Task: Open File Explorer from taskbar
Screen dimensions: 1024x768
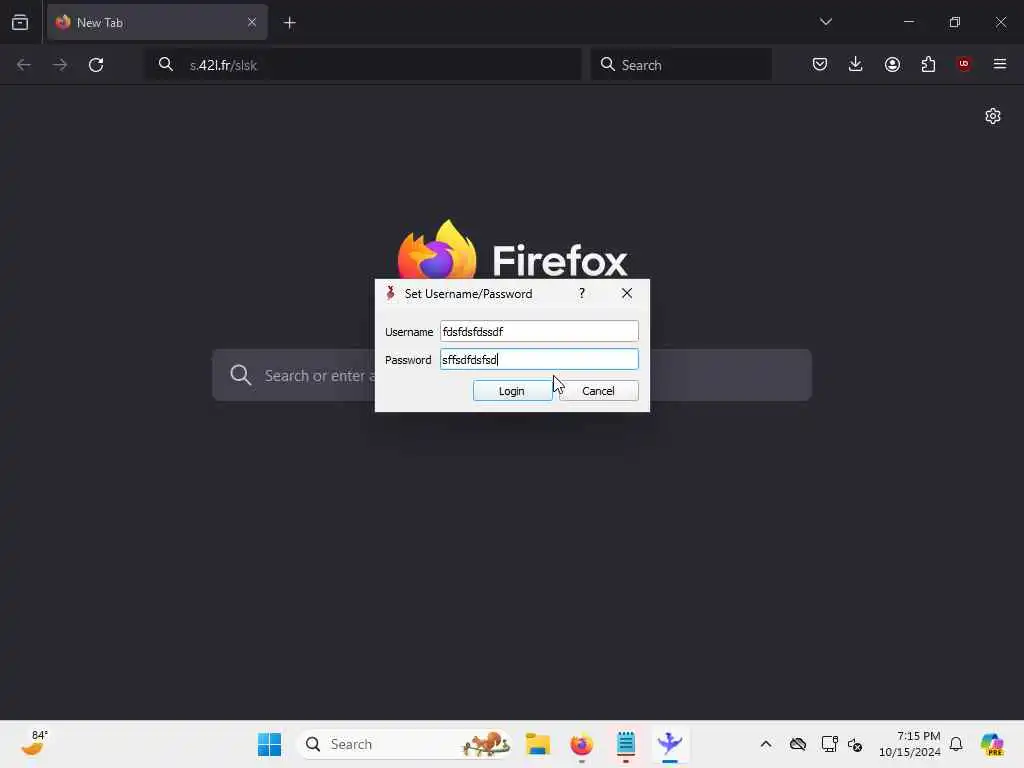Action: pos(538,744)
